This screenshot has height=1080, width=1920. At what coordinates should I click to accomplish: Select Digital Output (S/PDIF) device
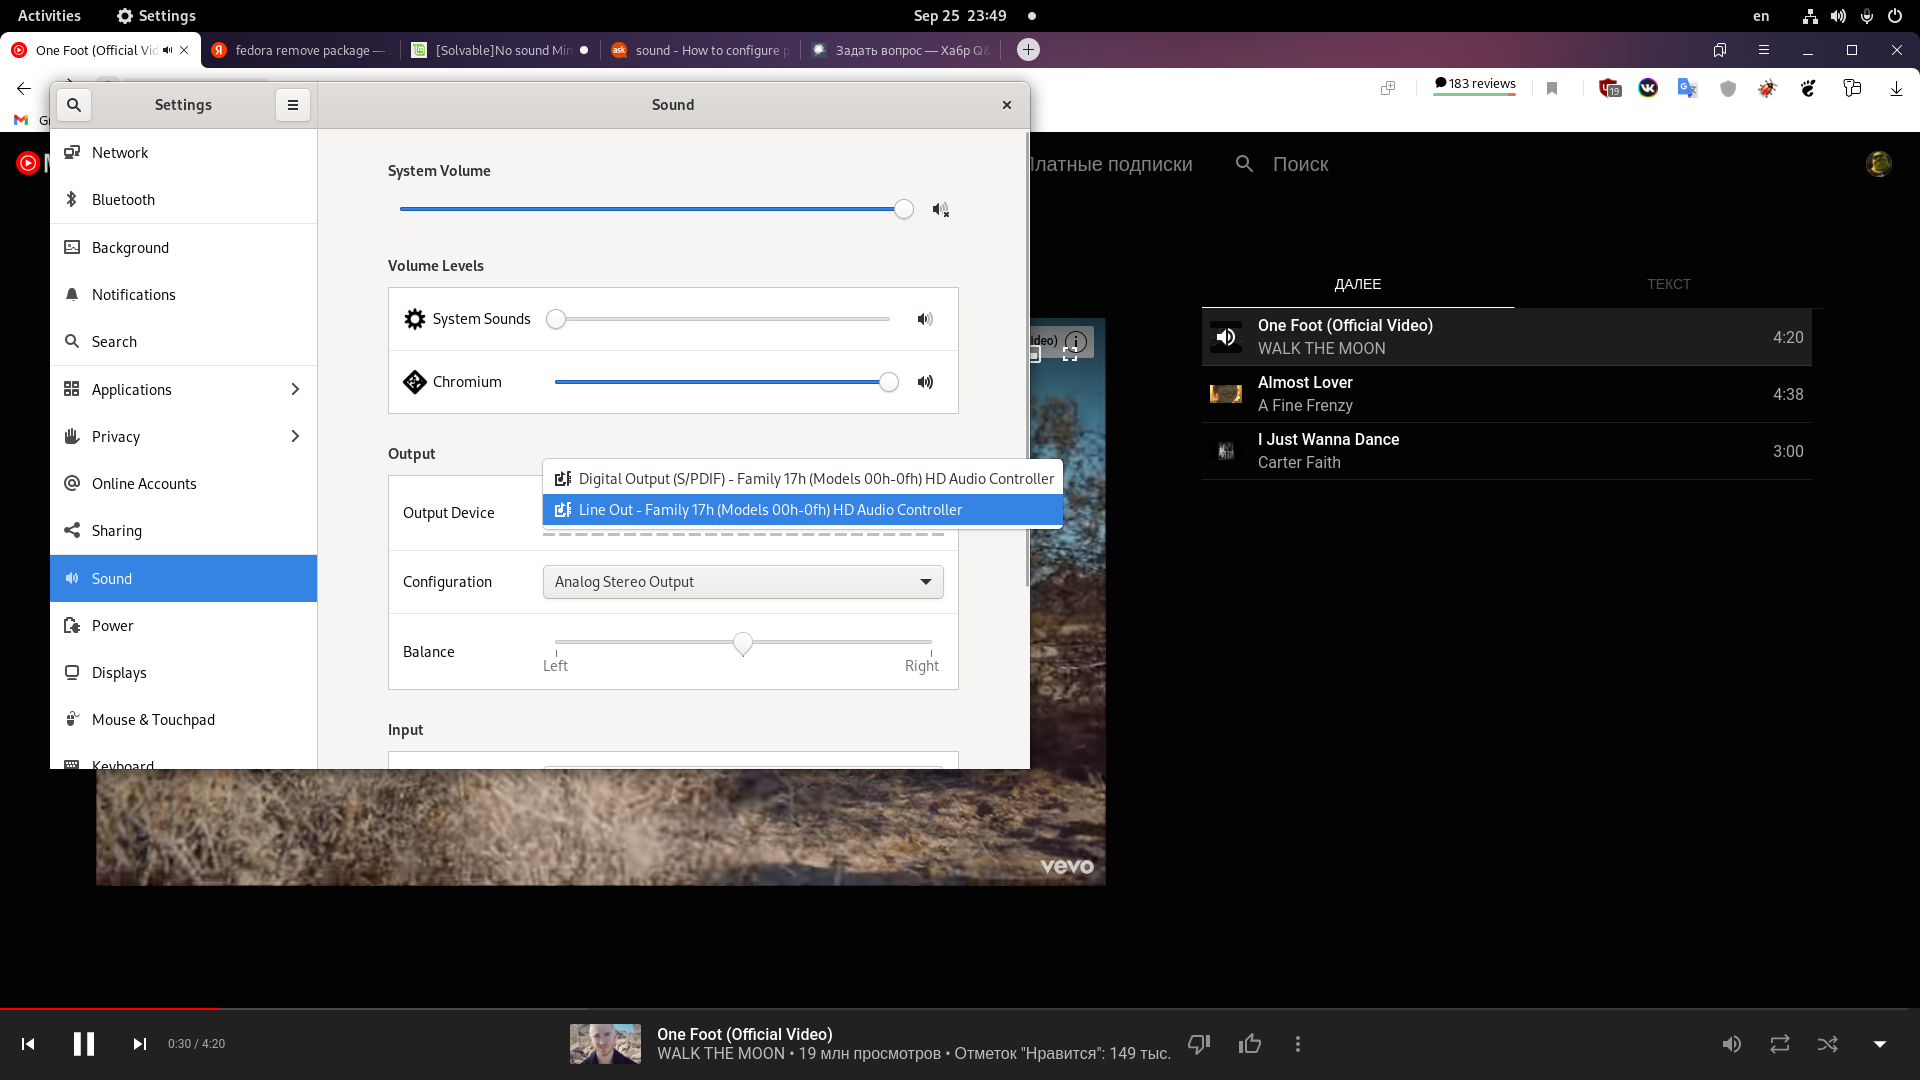coord(803,479)
